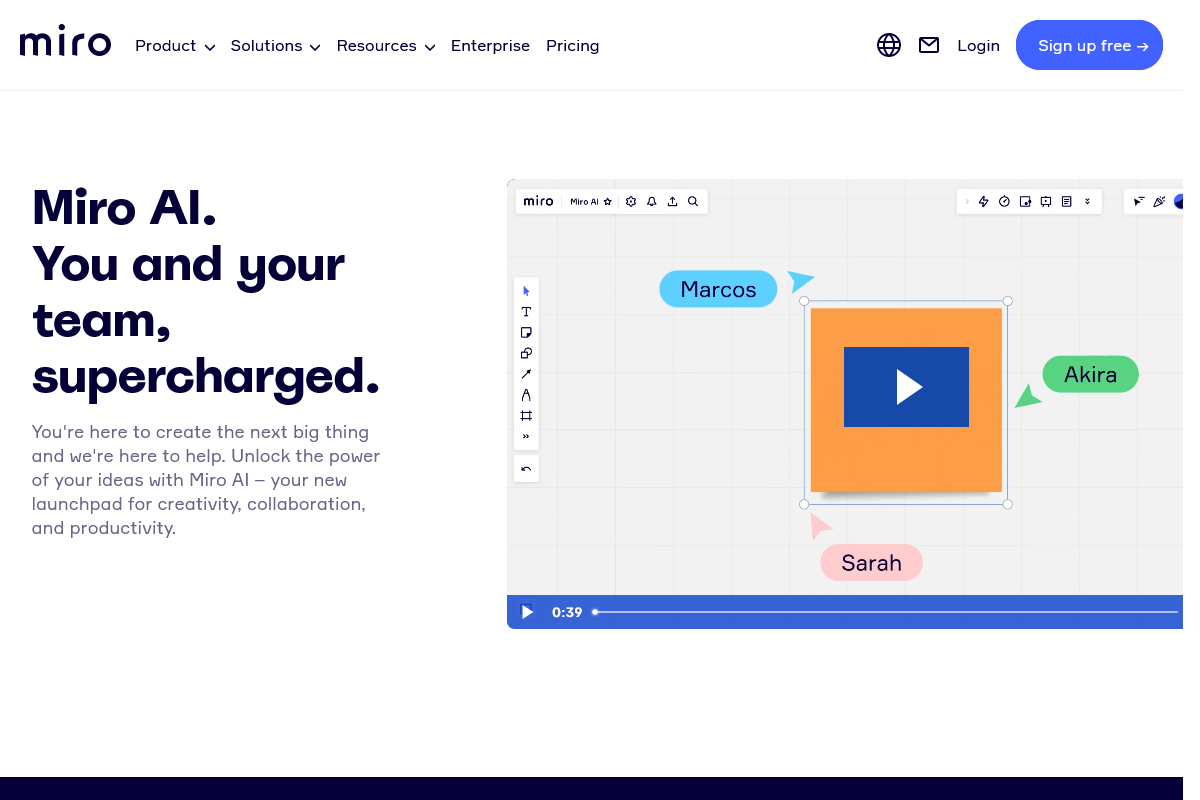Open the Pricing page
This screenshot has width=1200, height=800.
[x=572, y=45]
